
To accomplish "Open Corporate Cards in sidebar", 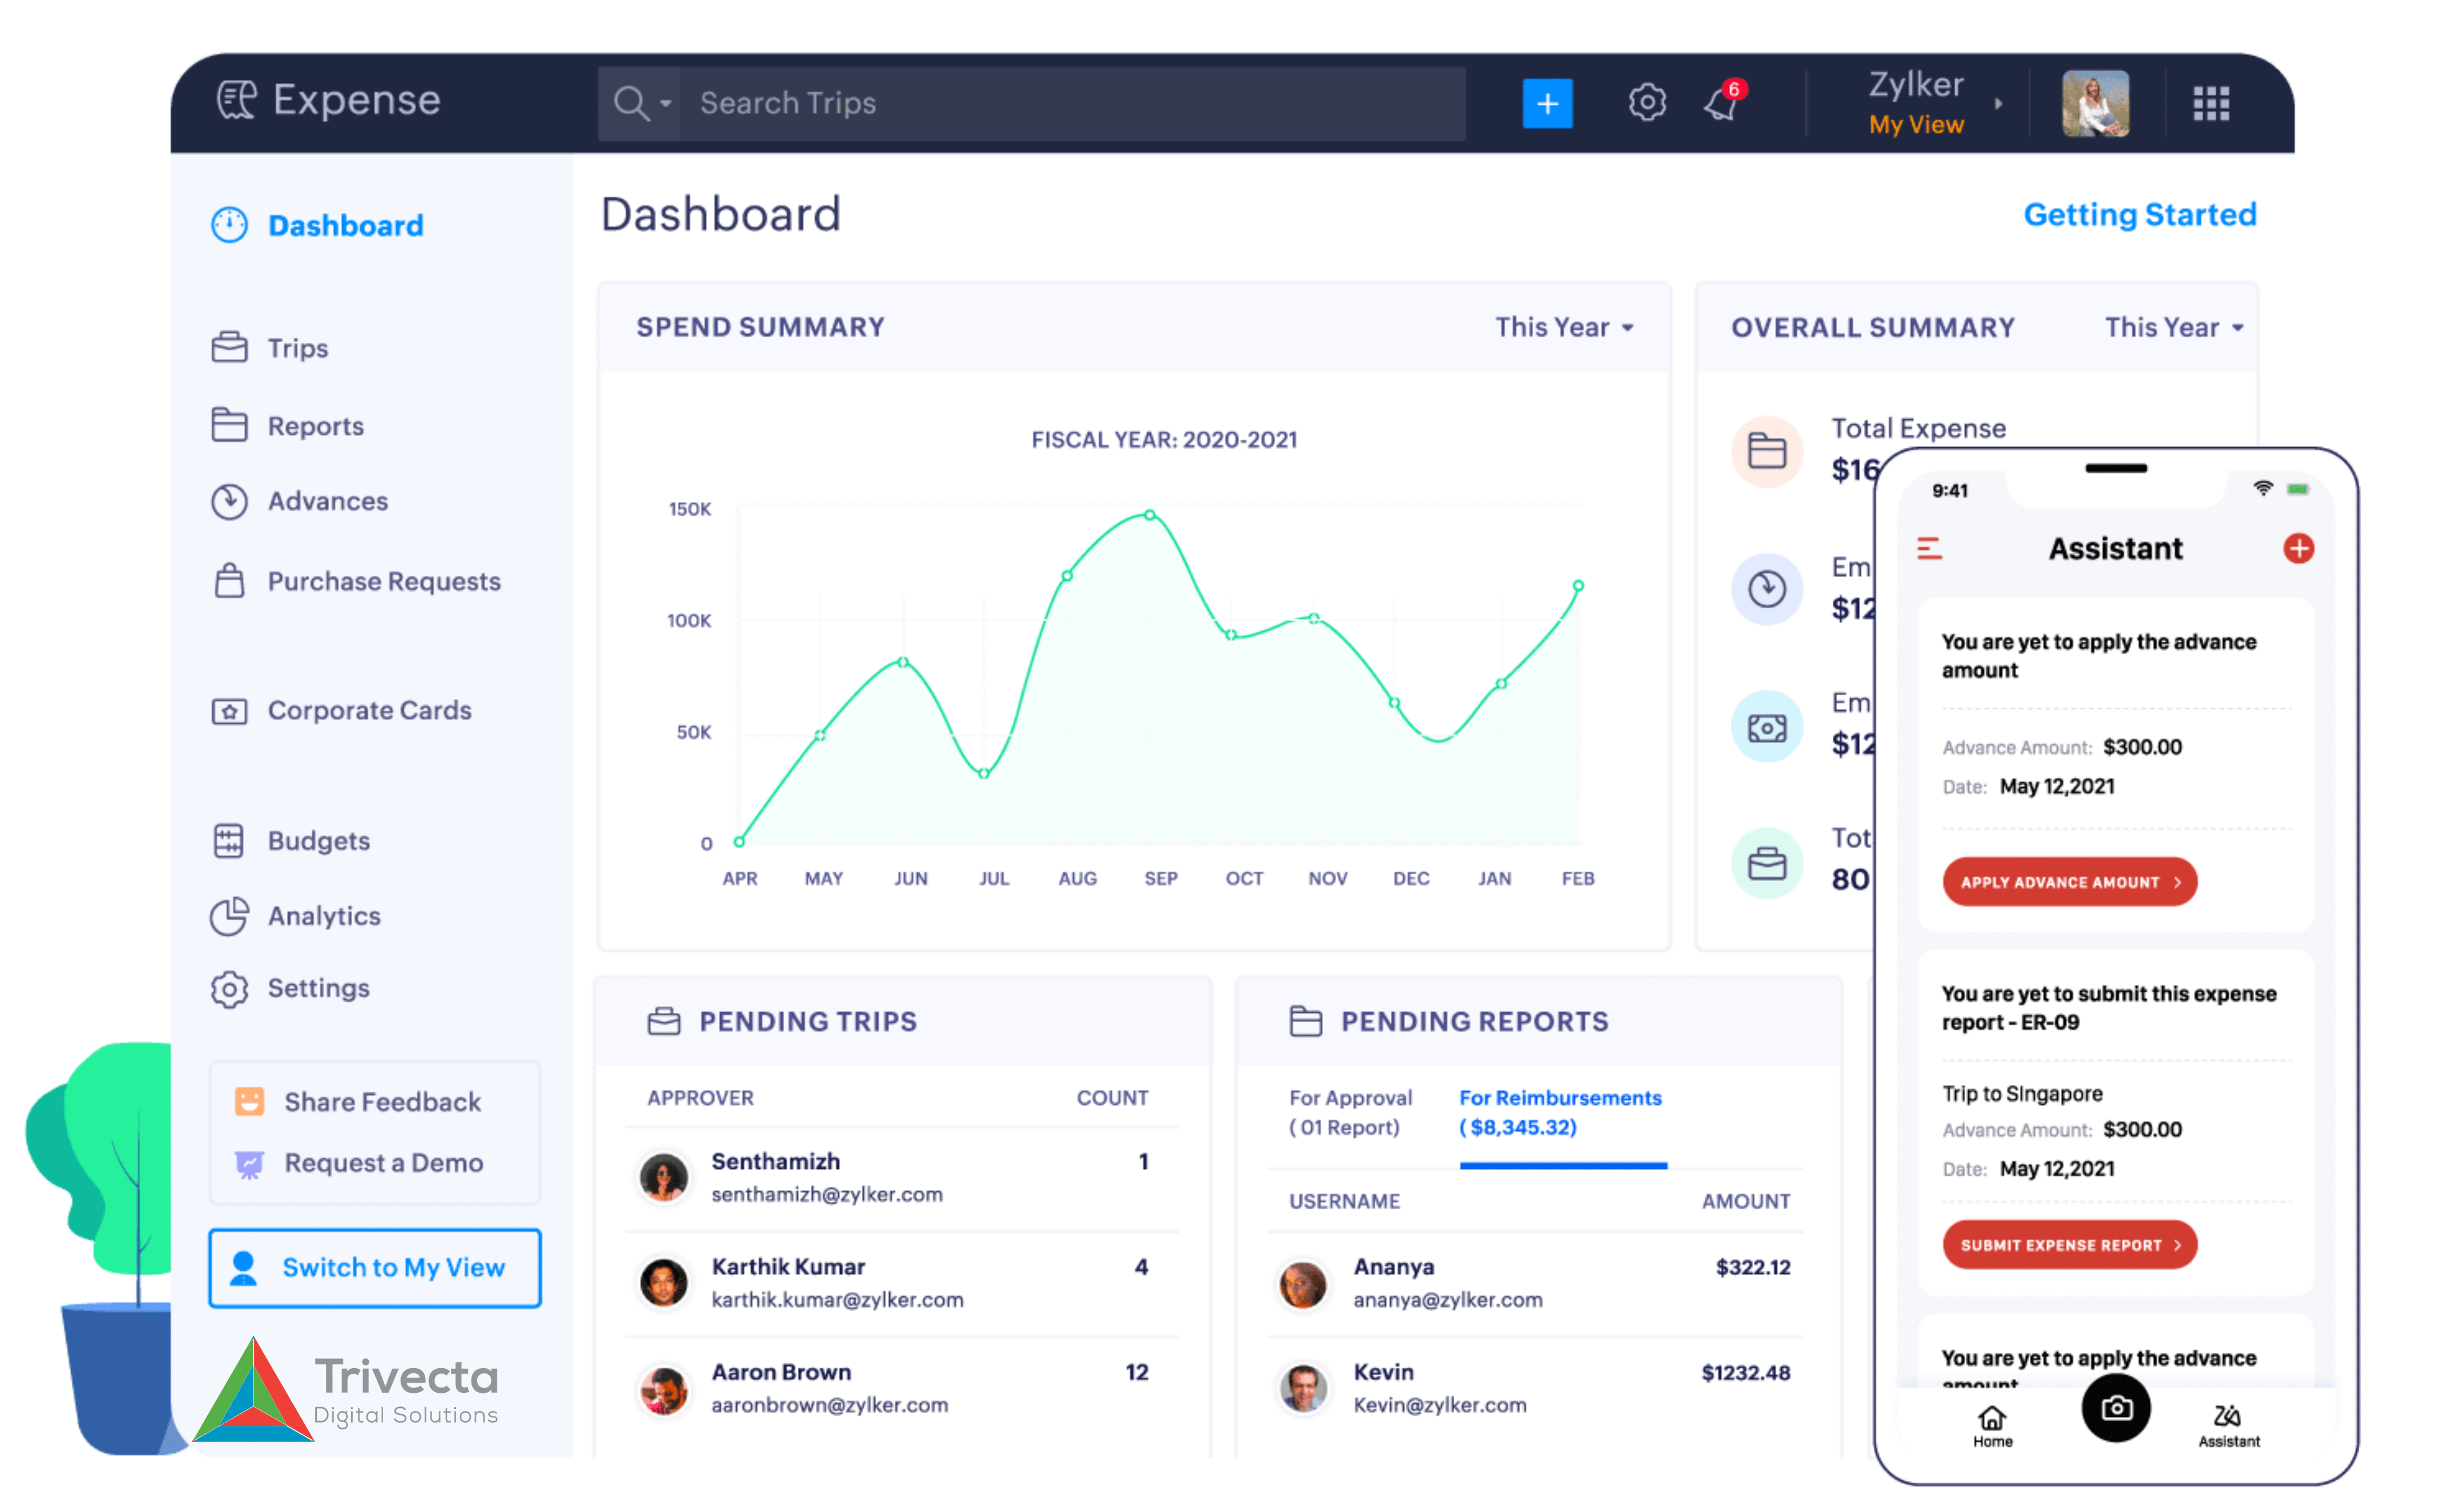I will (x=369, y=710).
